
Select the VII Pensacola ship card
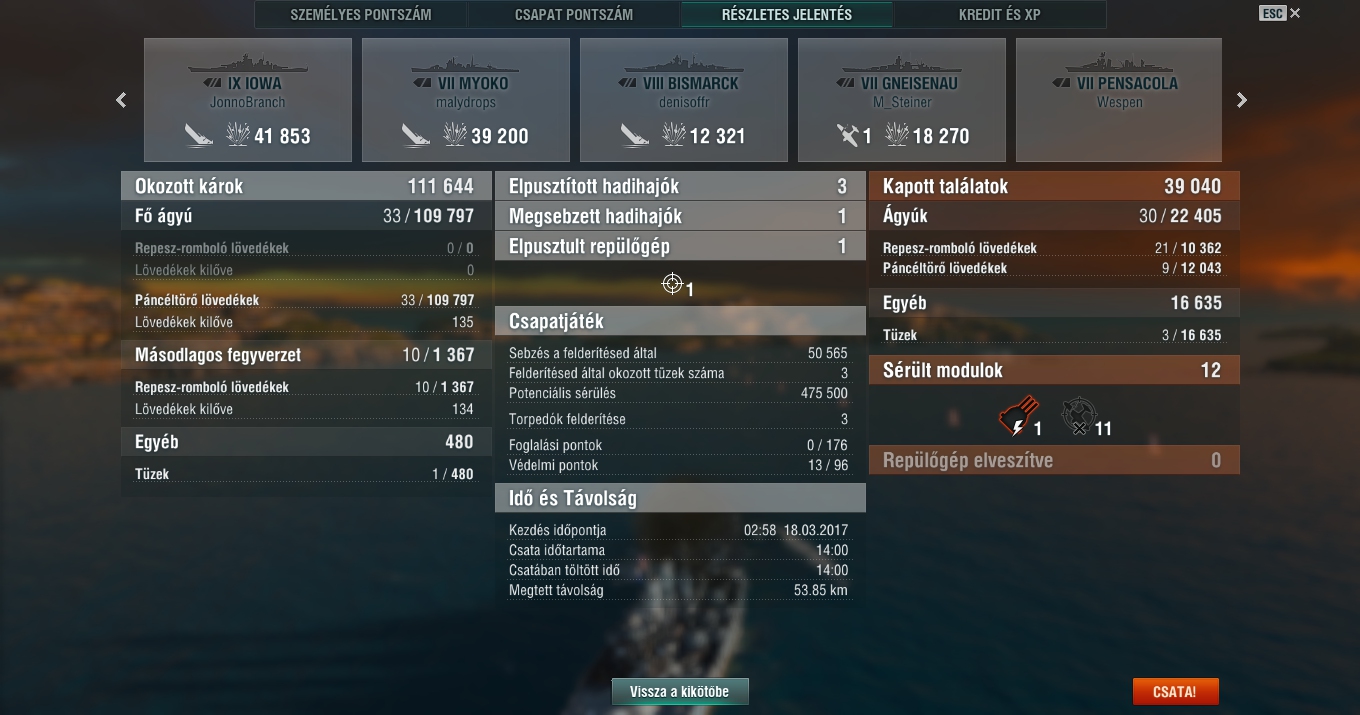[1119, 100]
